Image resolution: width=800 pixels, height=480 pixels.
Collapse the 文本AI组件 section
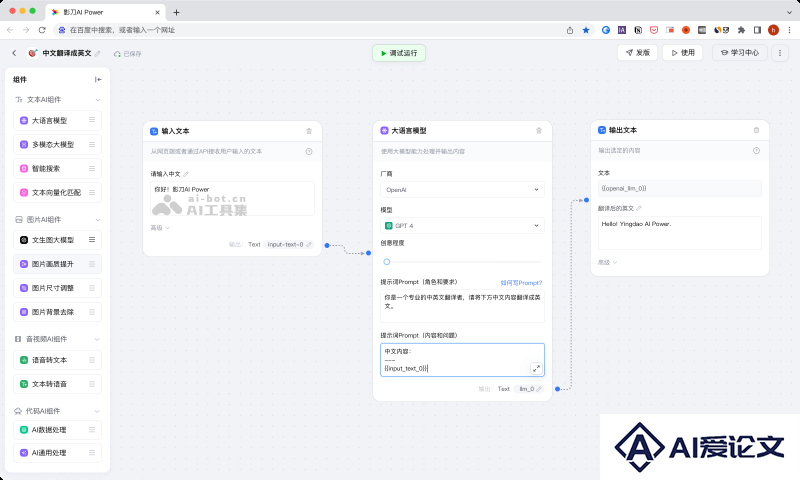[97, 99]
